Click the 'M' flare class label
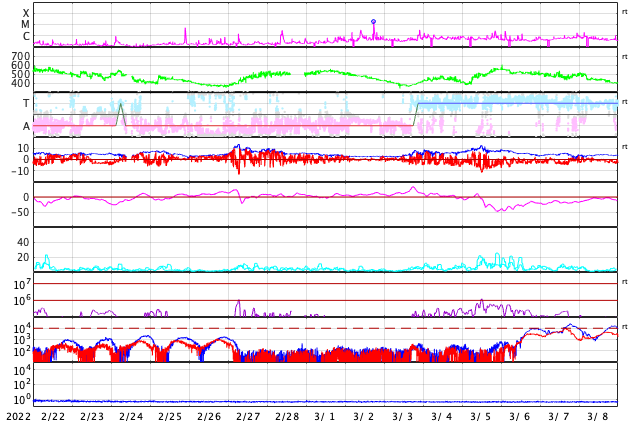This screenshot has width=634, height=424. click(x=25, y=25)
